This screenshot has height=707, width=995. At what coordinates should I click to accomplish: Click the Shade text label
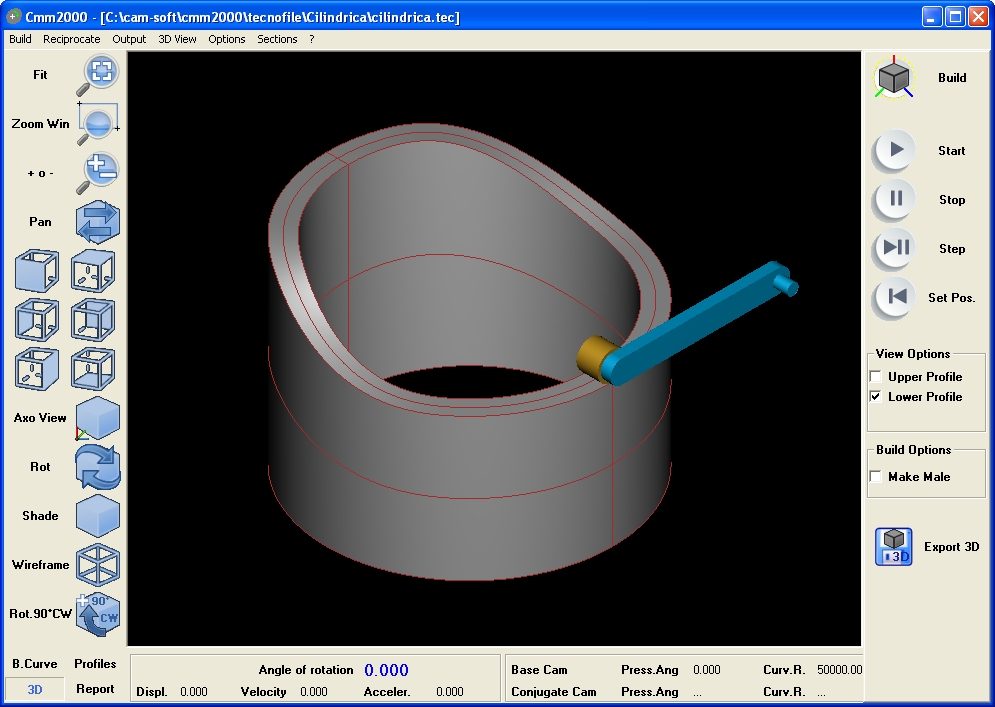tap(40, 516)
